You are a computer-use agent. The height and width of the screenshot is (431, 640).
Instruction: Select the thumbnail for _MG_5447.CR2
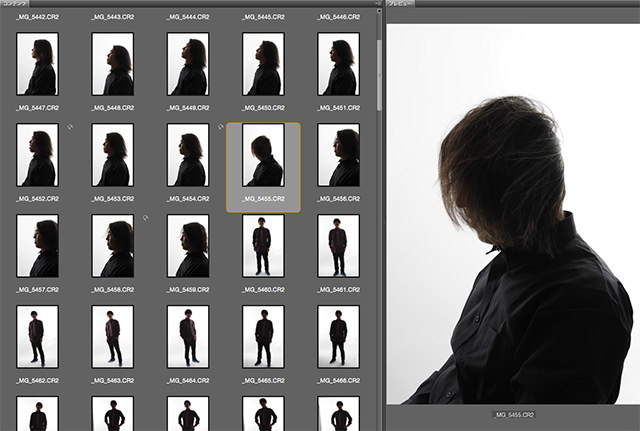tap(38, 64)
